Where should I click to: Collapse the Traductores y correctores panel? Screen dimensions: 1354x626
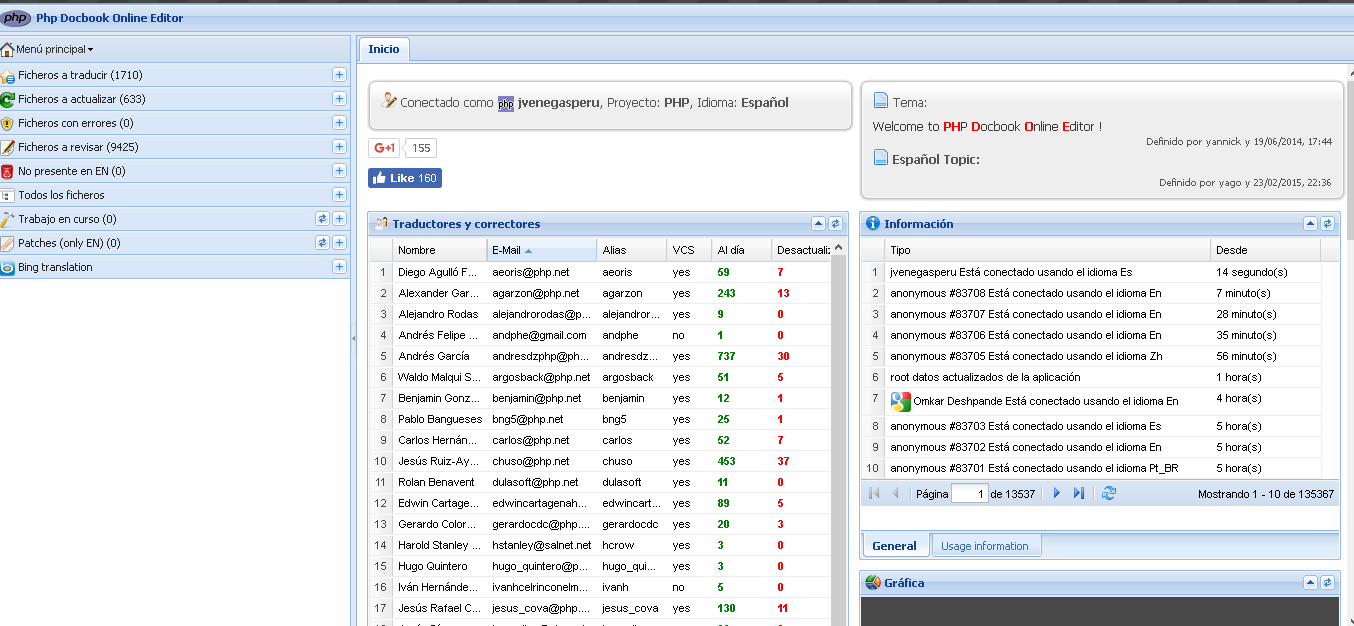pos(818,224)
